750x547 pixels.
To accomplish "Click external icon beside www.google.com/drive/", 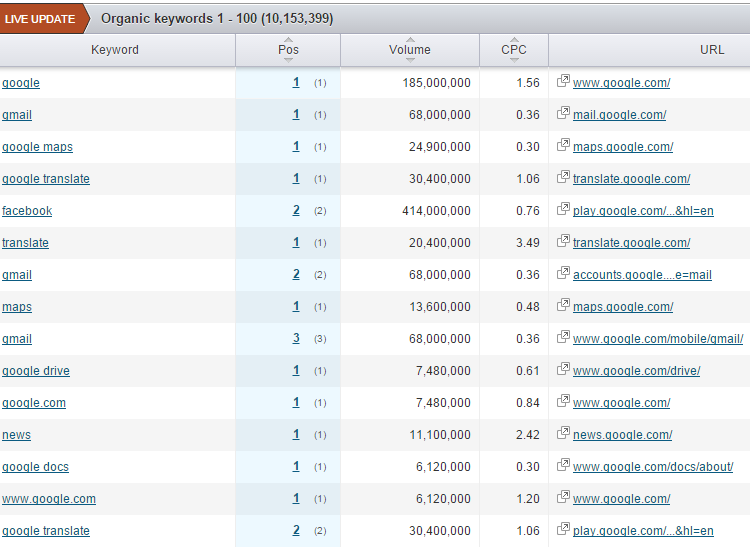I will click(x=563, y=369).
